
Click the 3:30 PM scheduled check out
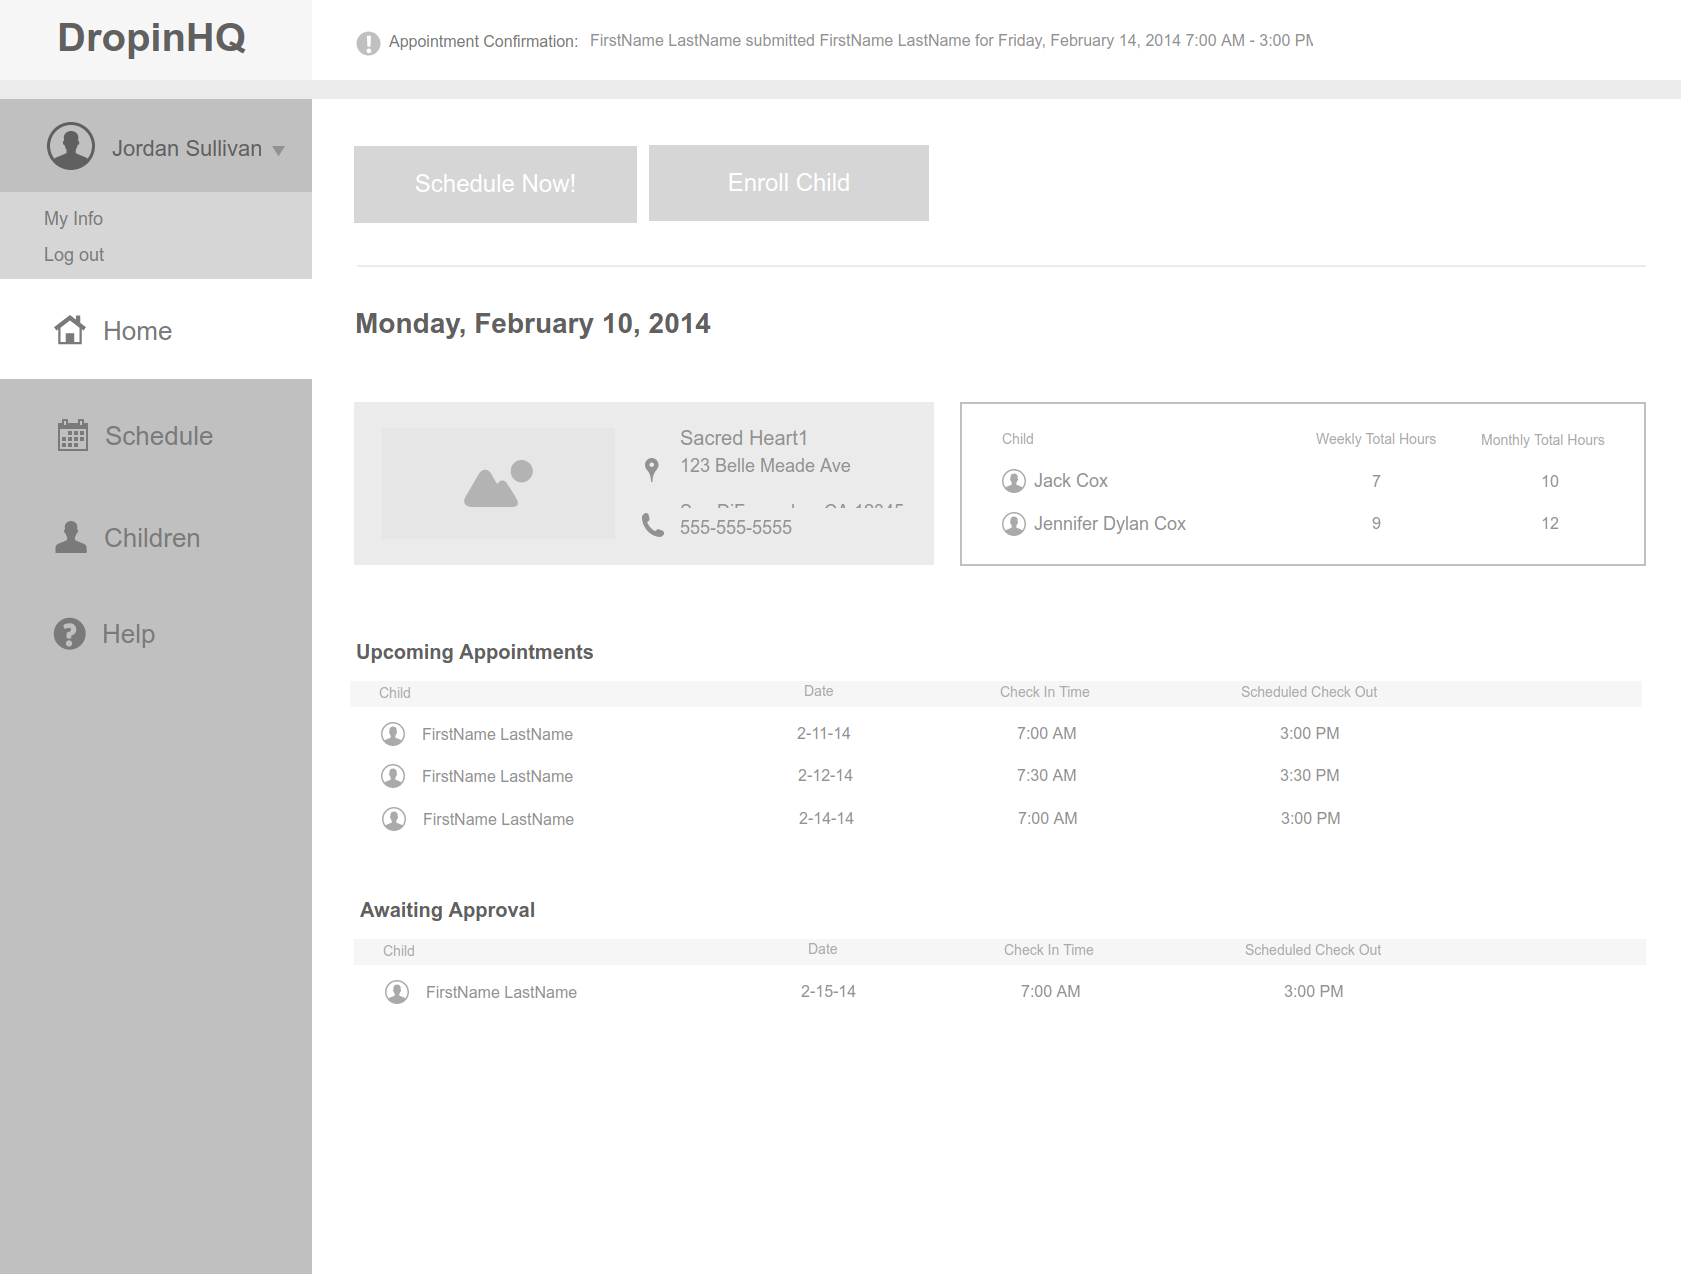(1310, 775)
